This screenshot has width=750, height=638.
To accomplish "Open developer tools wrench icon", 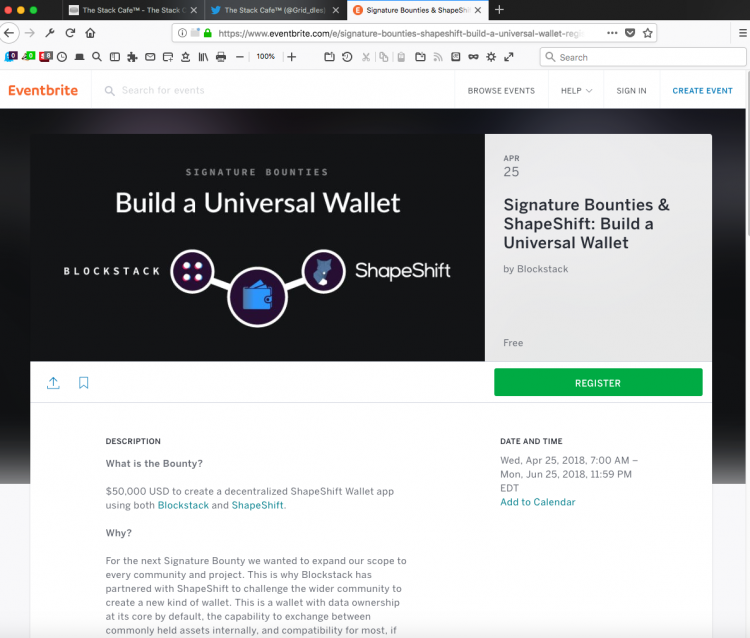I will coord(50,33).
